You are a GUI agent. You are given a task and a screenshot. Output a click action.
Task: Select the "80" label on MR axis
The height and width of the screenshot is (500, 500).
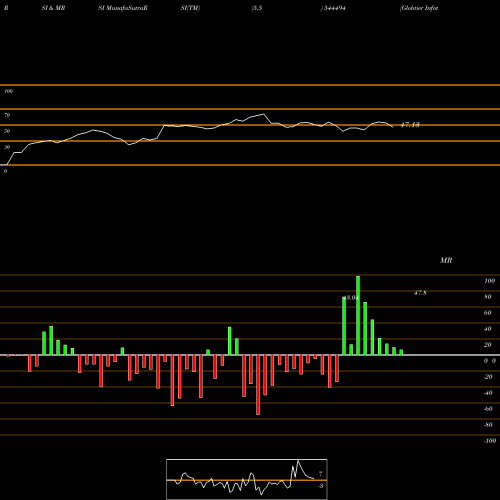488,297
